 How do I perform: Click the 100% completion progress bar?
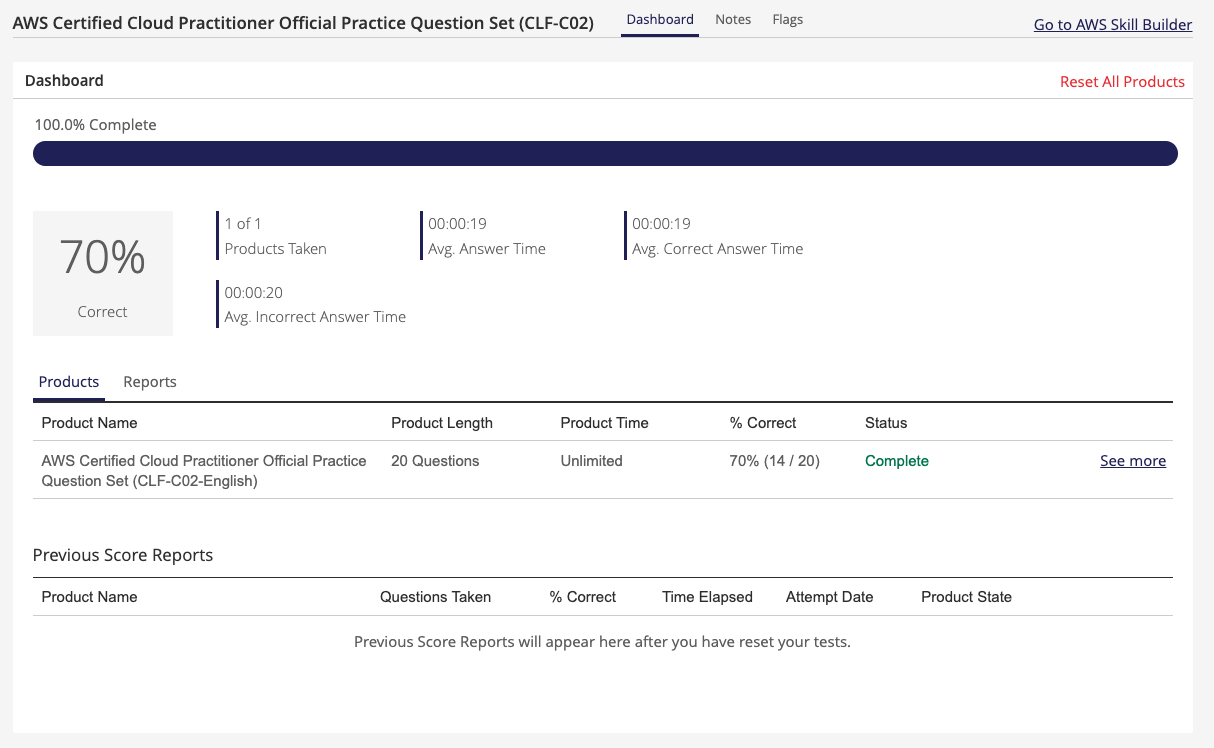(x=606, y=153)
